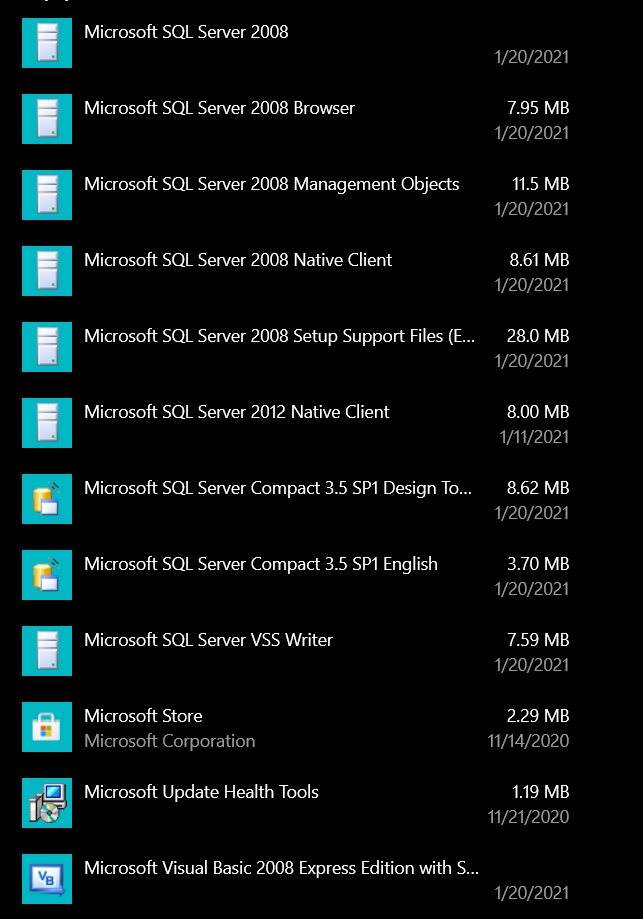Select Microsoft SQL Server 2008 Native Client name
Screen dimensions: 643x919
click(238, 260)
